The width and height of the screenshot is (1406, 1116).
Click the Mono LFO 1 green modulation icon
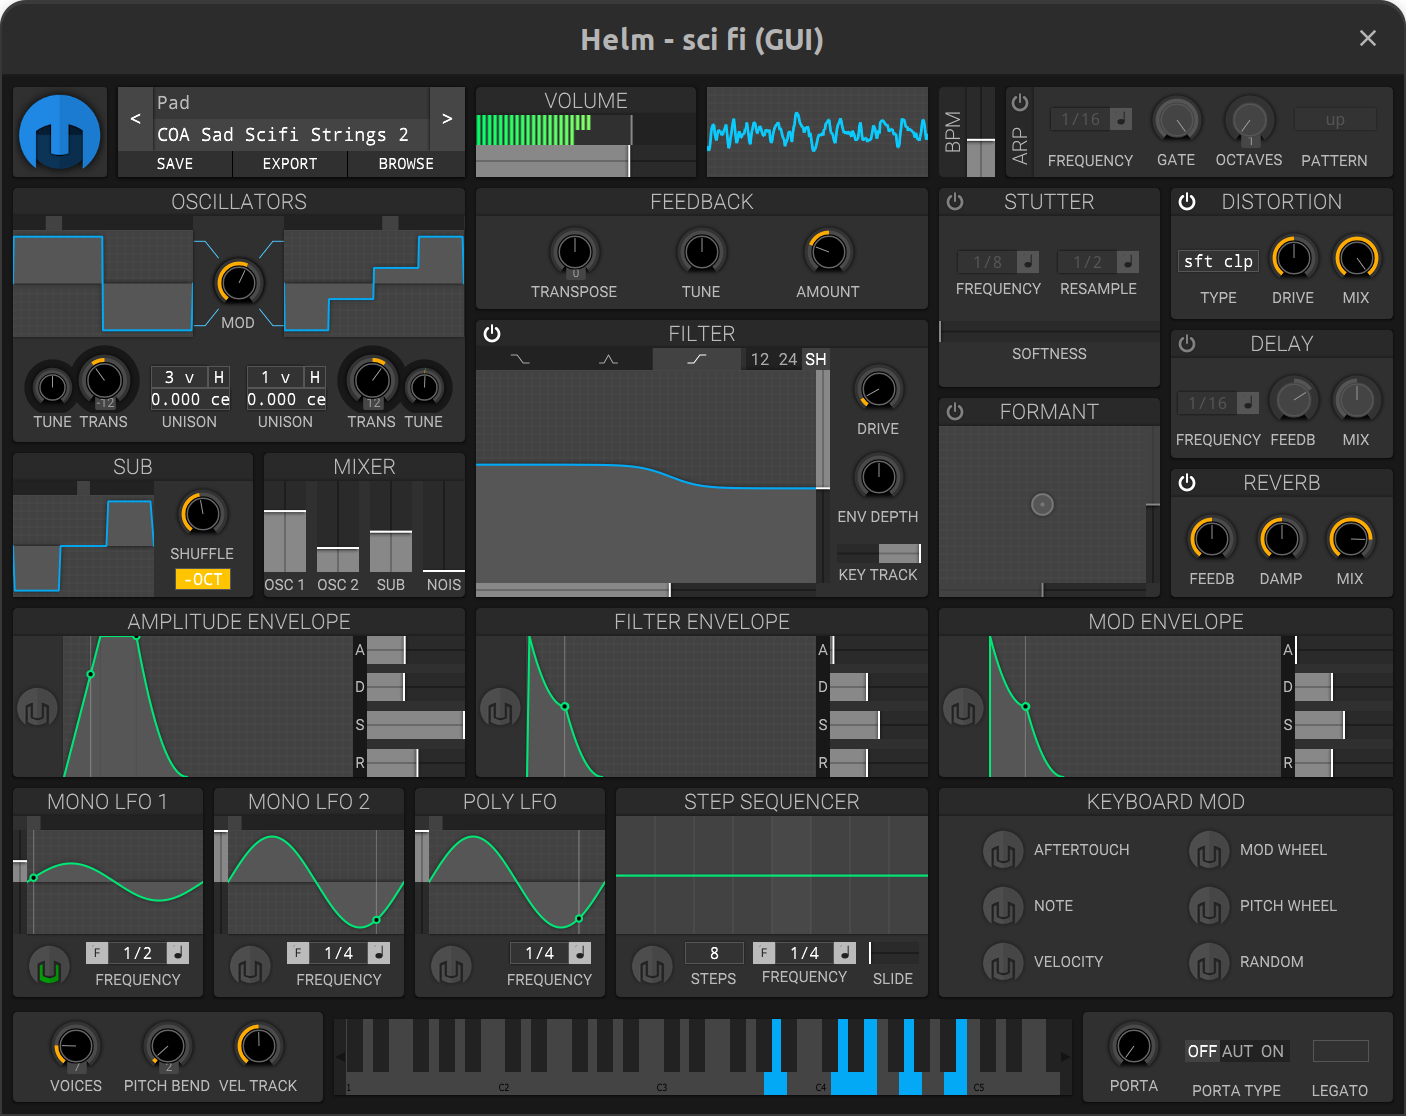[x=49, y=967]
